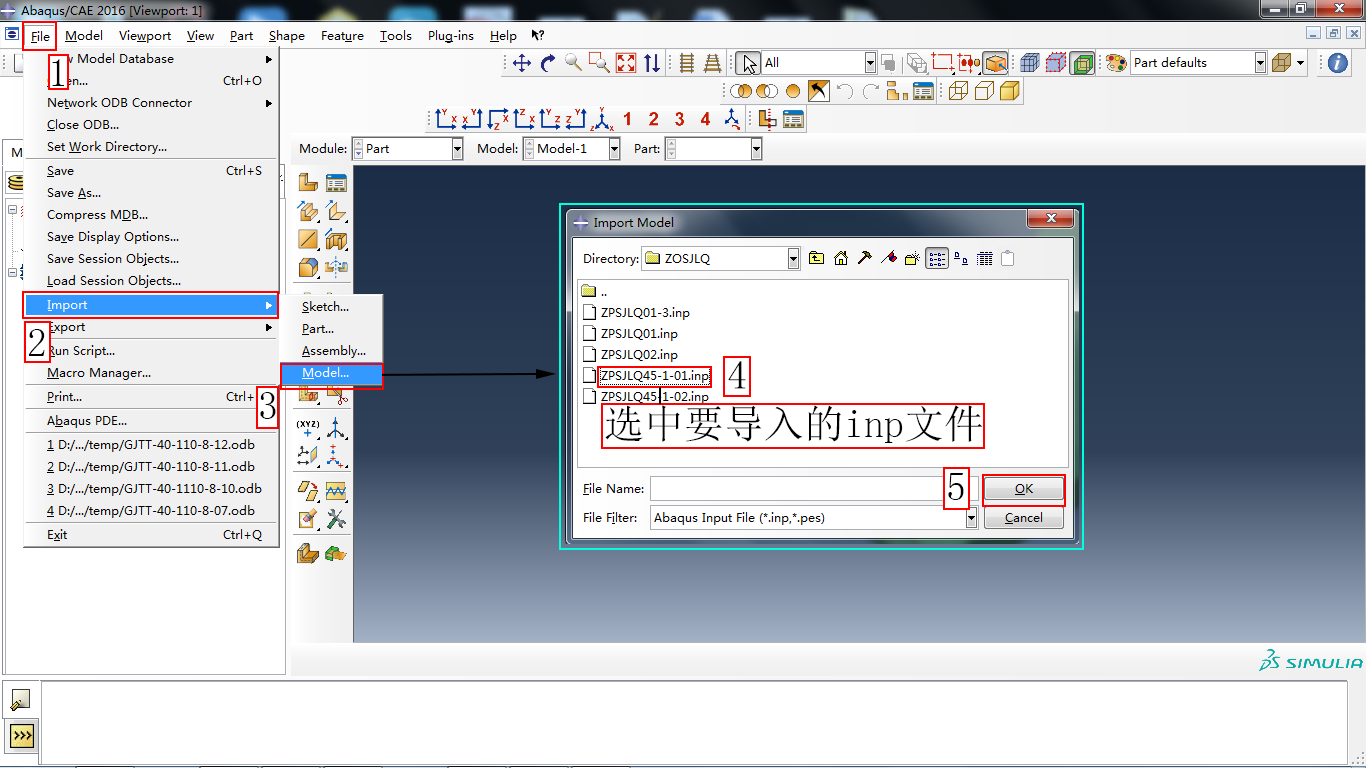Open the color palette icon beside Part defaults
This screenshot has height=768, width=1366.
(x=1116, y=63)
